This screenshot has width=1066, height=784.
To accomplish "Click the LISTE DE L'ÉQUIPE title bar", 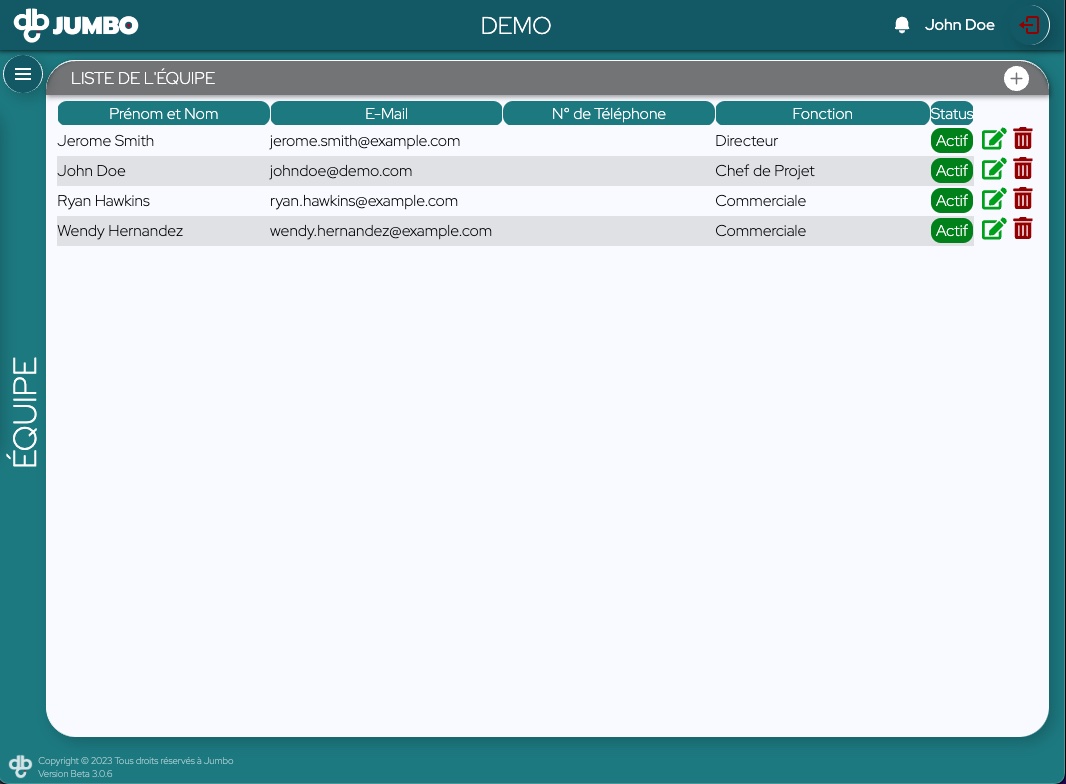I will point(142,78).
